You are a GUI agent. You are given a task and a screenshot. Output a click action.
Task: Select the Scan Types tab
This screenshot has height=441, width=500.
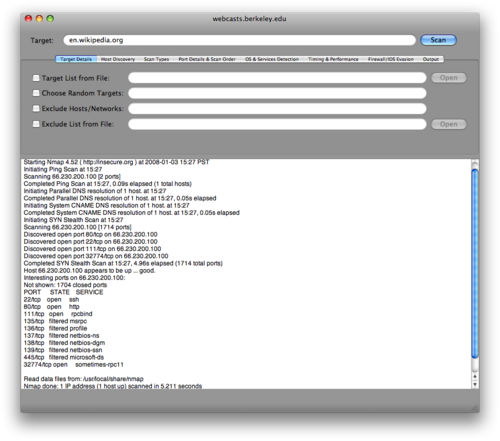[x=156, y=59]
